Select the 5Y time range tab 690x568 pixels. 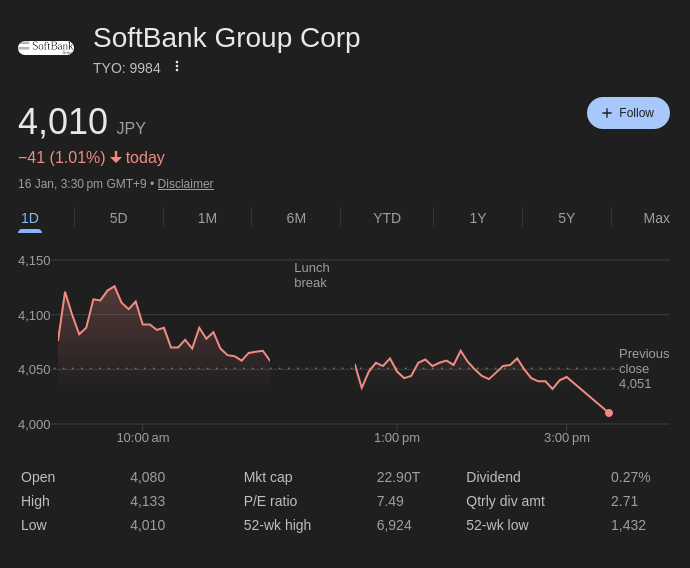566,218
